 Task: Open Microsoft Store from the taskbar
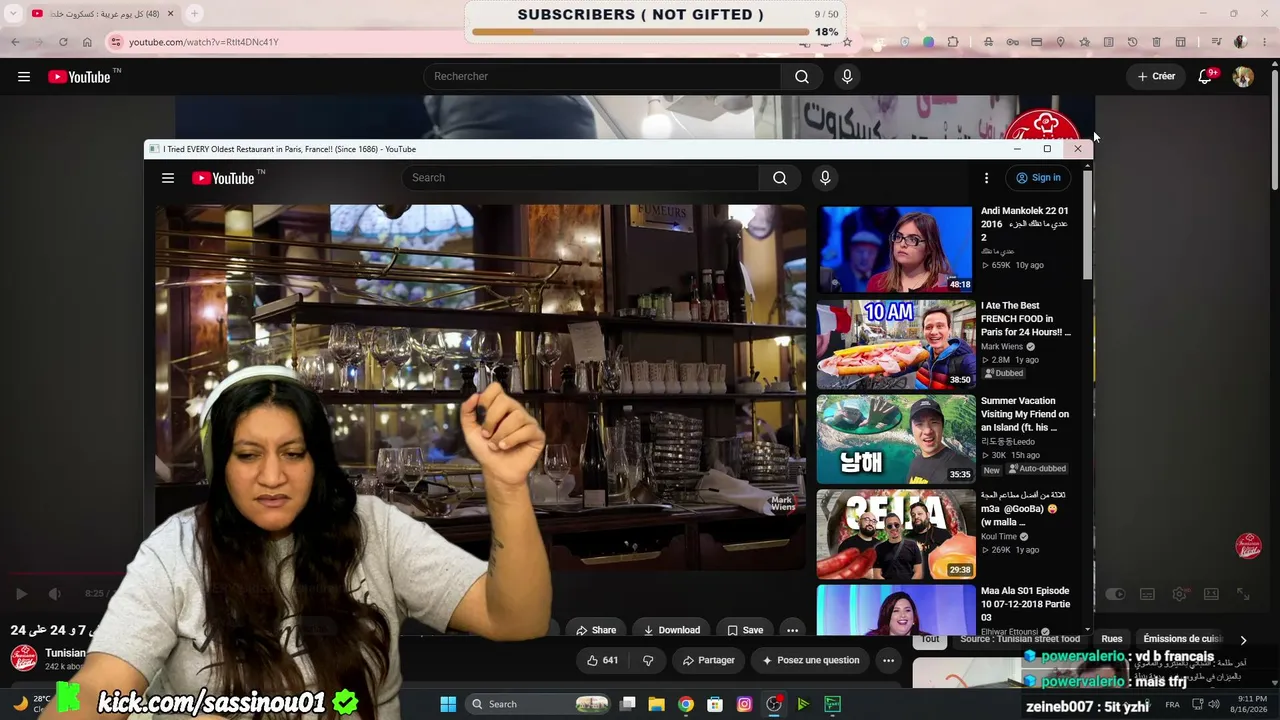point(715,704)
